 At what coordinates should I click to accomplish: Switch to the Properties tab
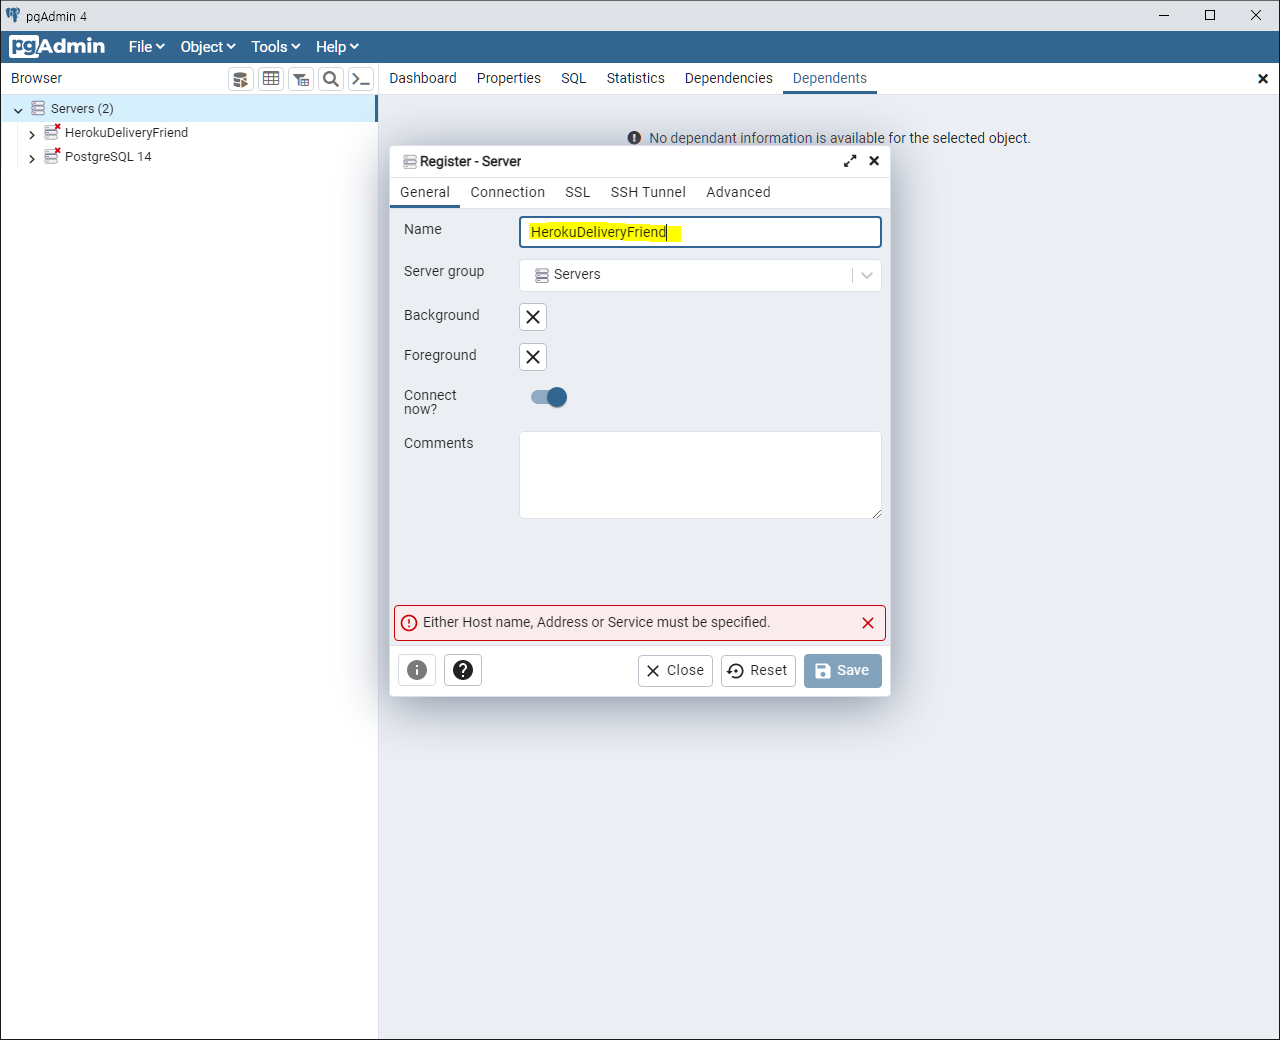point(509,78)
